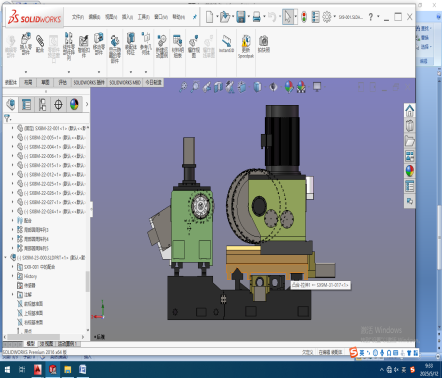This screenshot has width=442, height=378.
Task: Toggle the hide/show items eye icon
Action: click(x=273, y=87)
